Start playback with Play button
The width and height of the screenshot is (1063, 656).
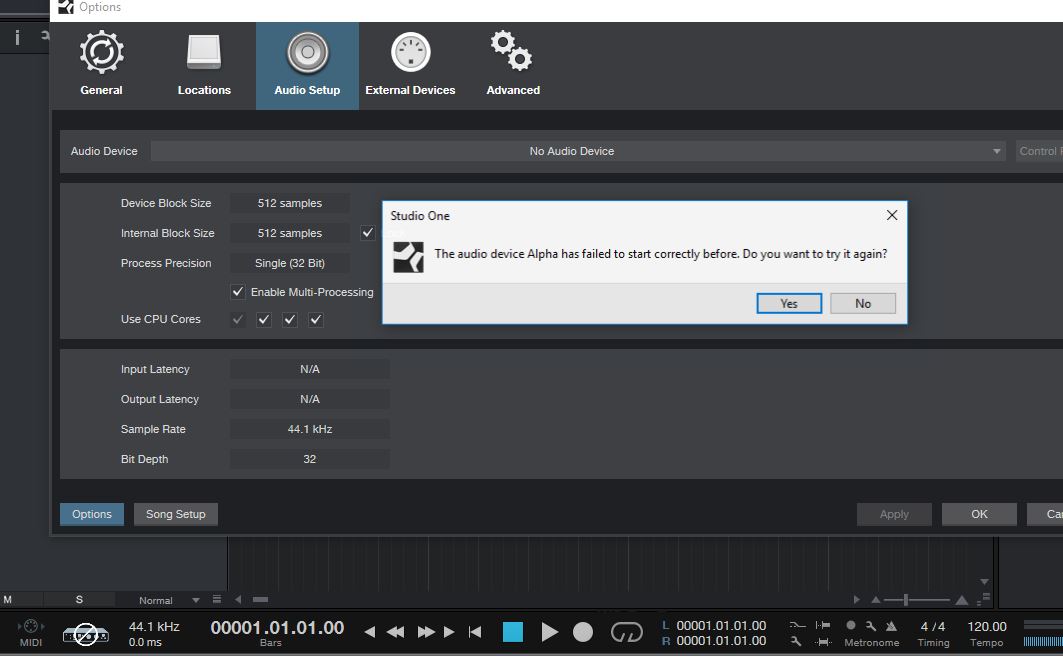pos(549,632)
